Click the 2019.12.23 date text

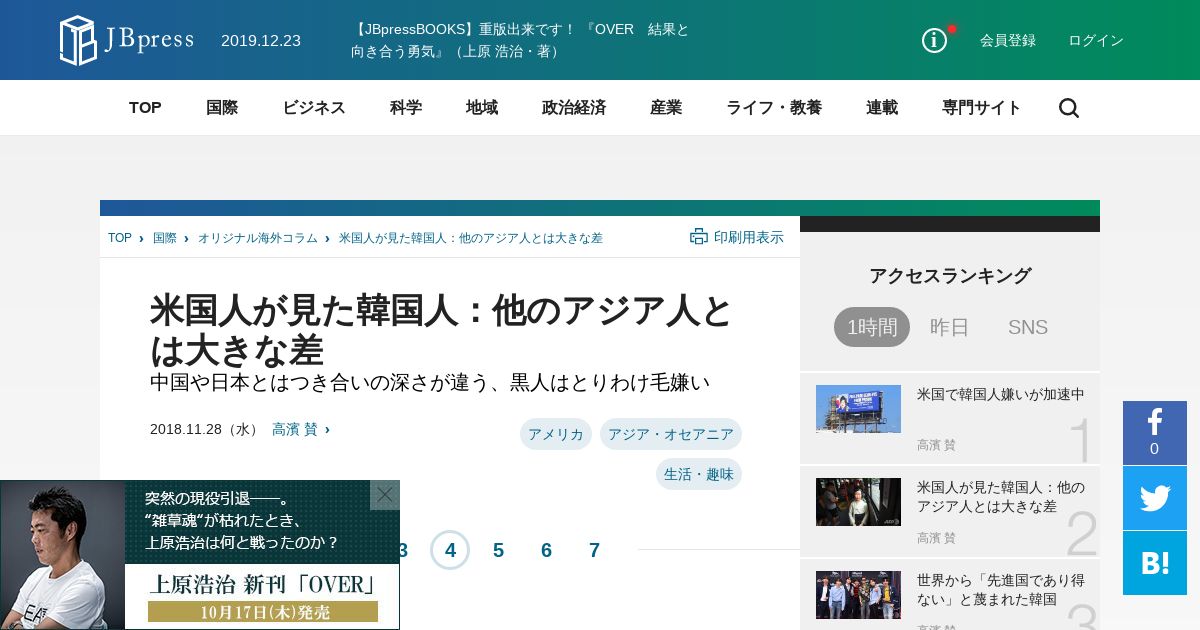261,41
